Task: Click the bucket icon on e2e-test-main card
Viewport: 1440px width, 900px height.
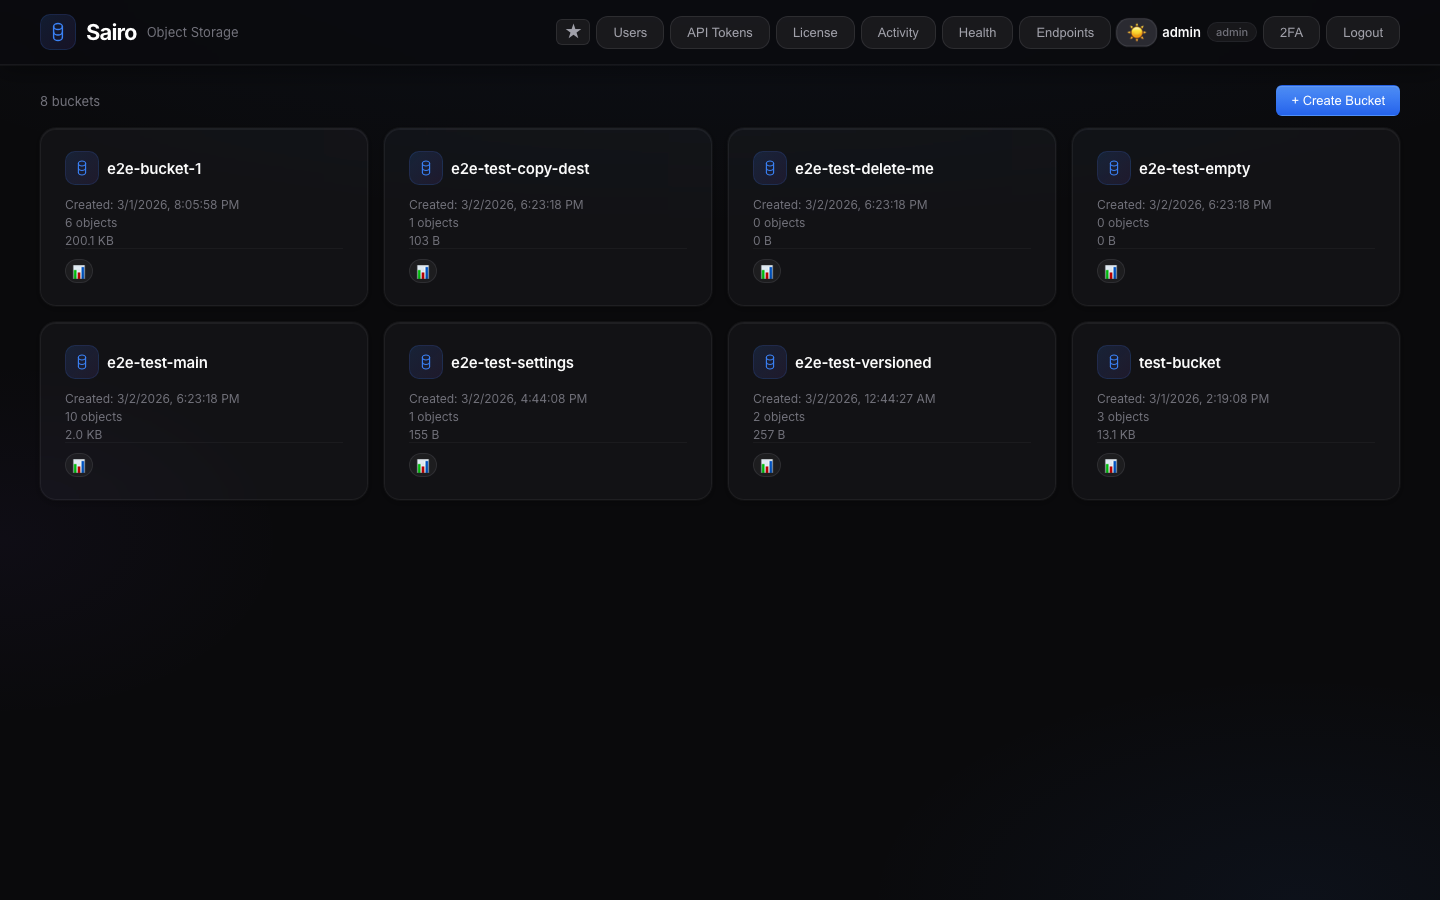Action: (x=82, y=362)
